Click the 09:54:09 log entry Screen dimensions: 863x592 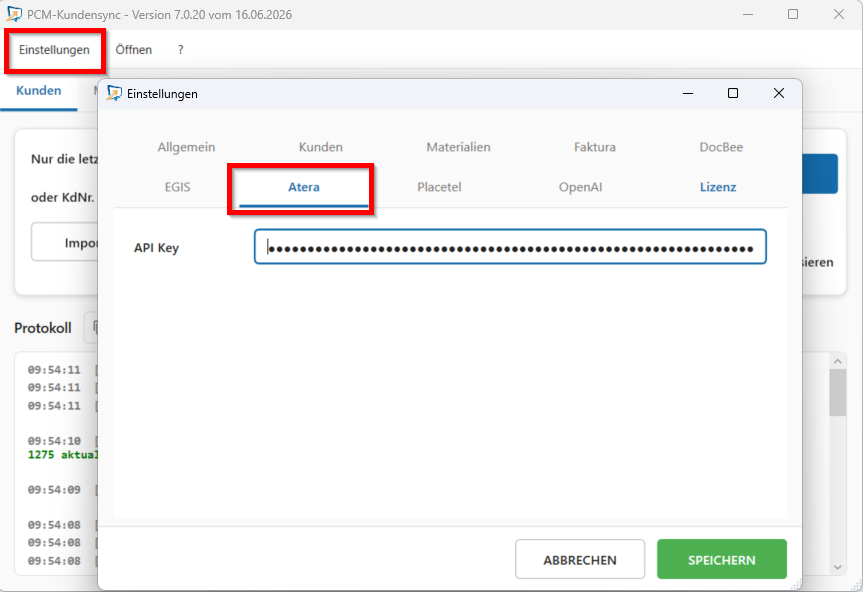click(54, 490)
